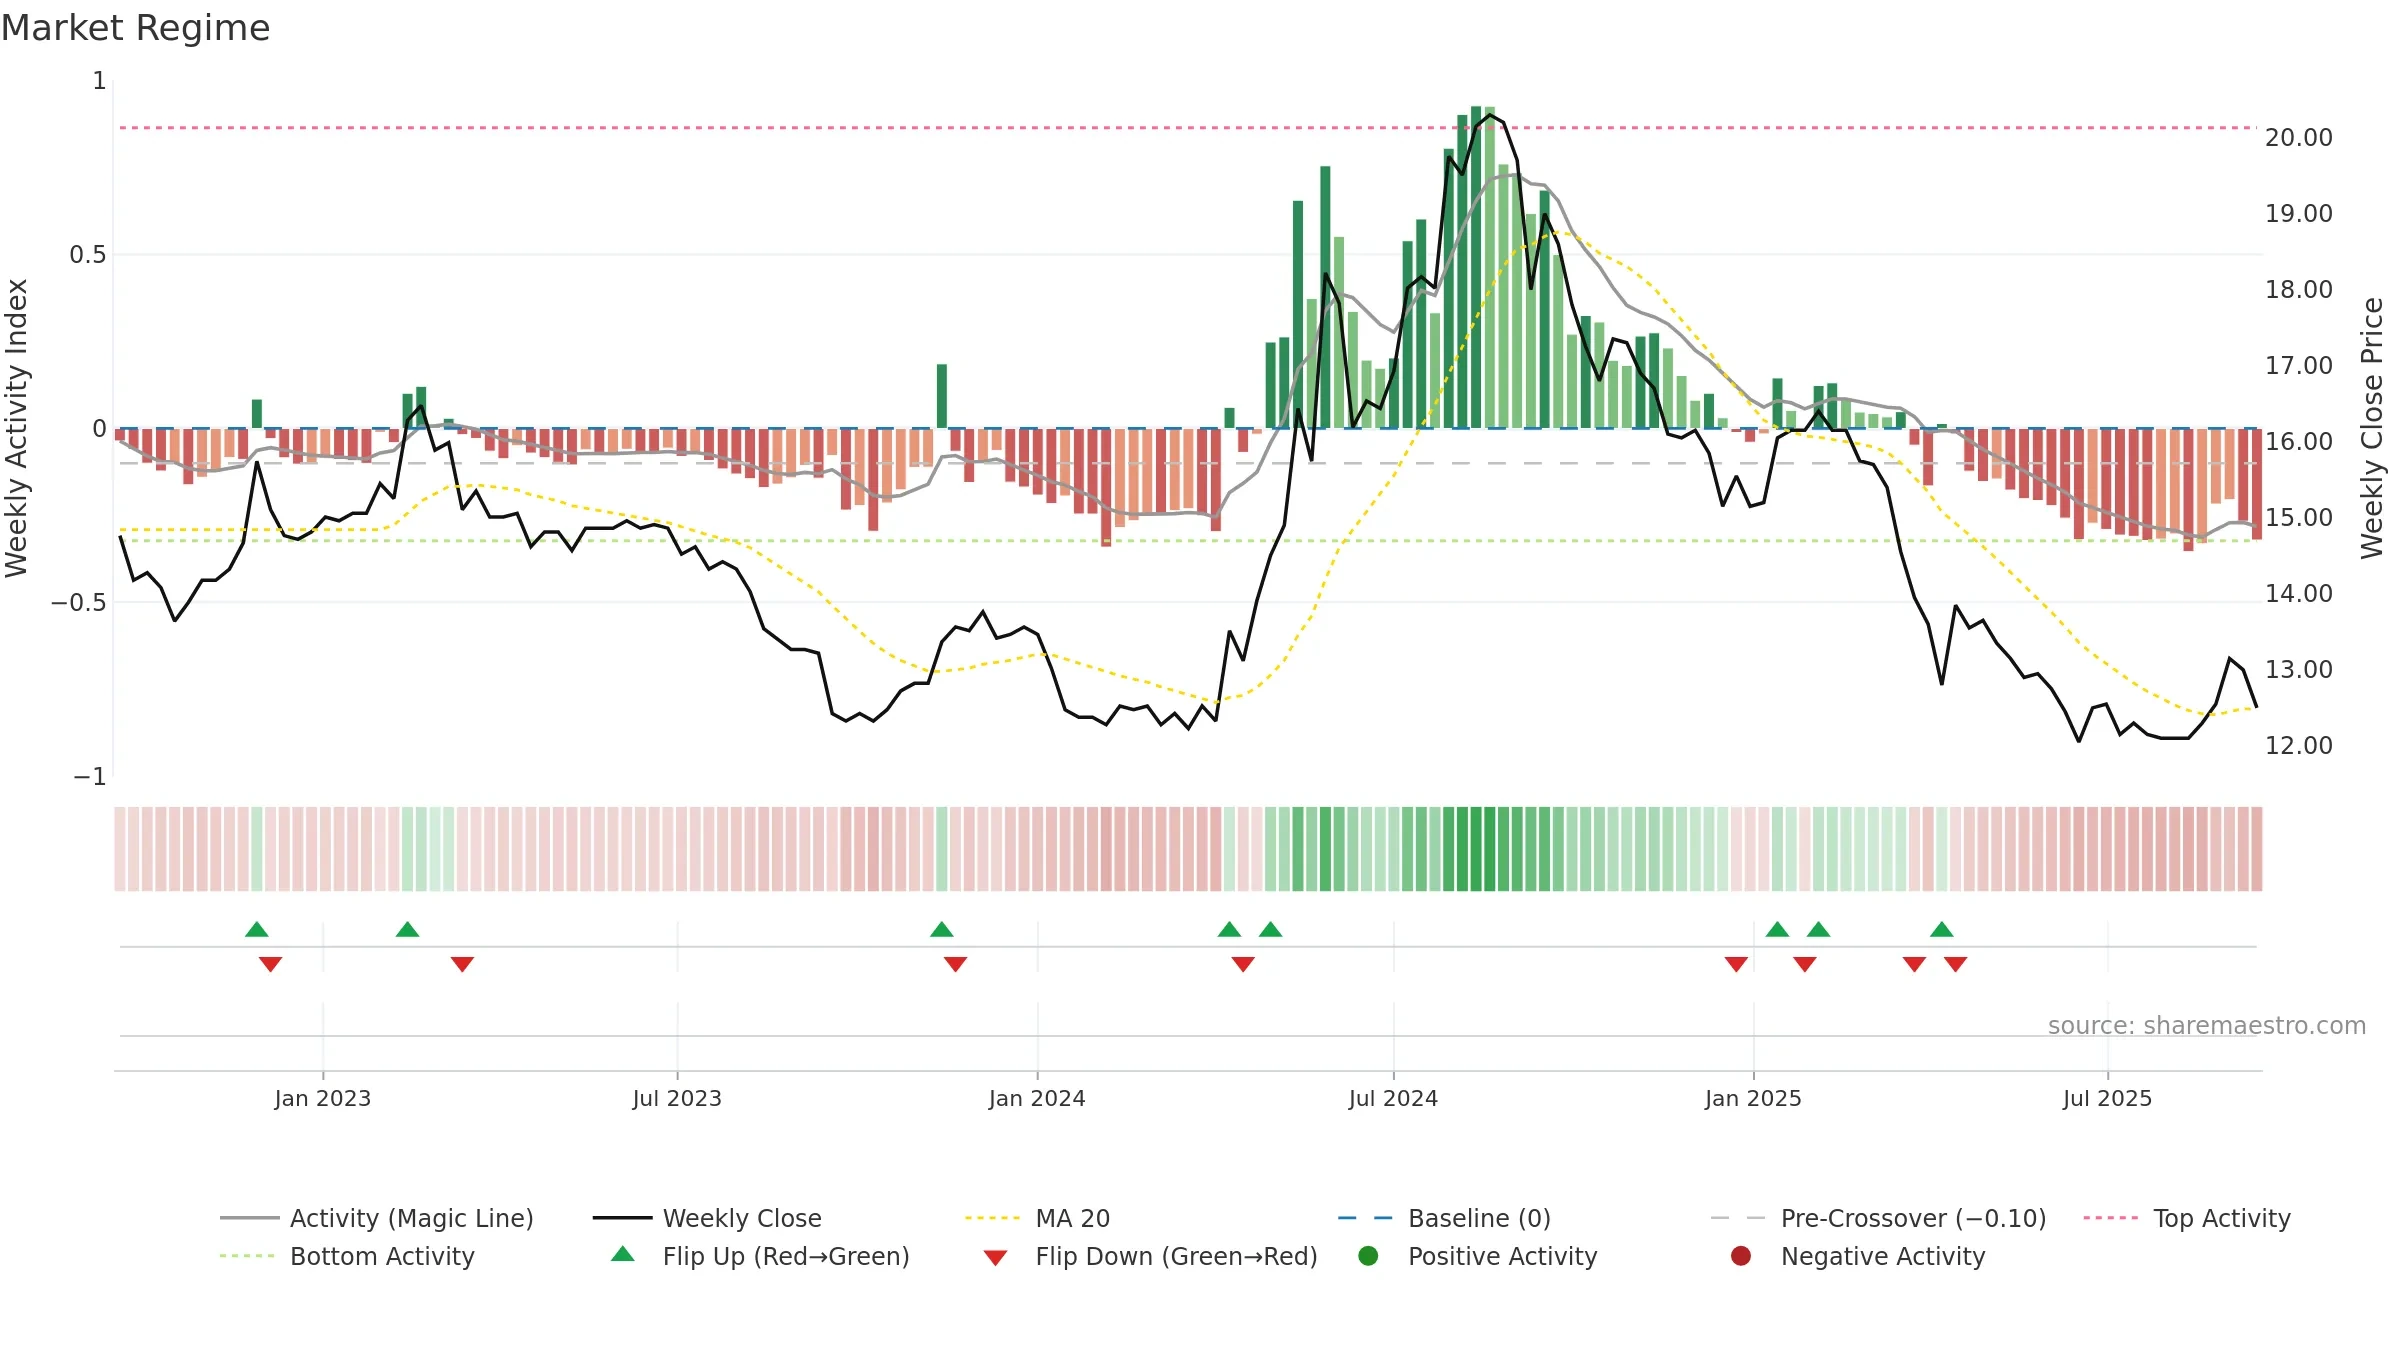The image size is (2400, 1350).
Task: Click the −1 activity index tick
Action: coord(90,777)
